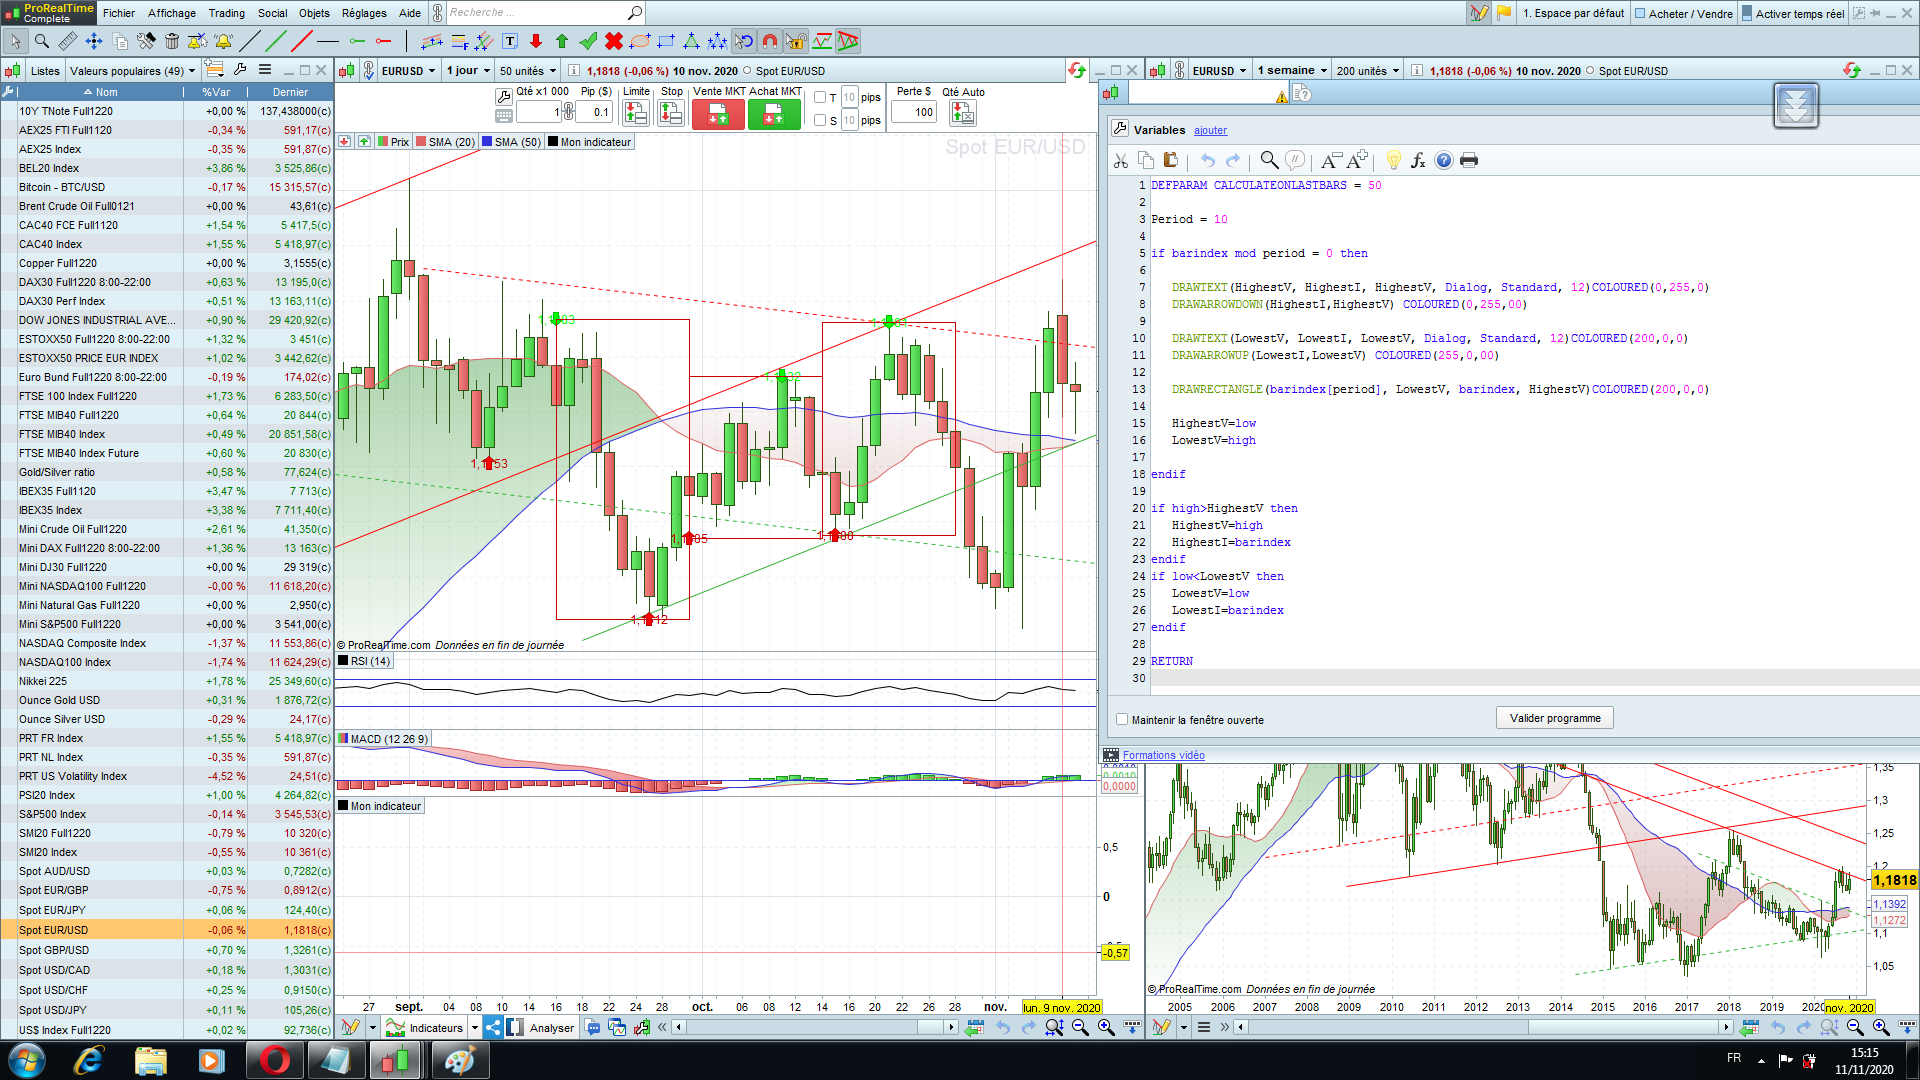The height and width of the screenshot is (1080, 1920).
Task: Enable the S pips checkbox
Action: (x=820, y=120)
